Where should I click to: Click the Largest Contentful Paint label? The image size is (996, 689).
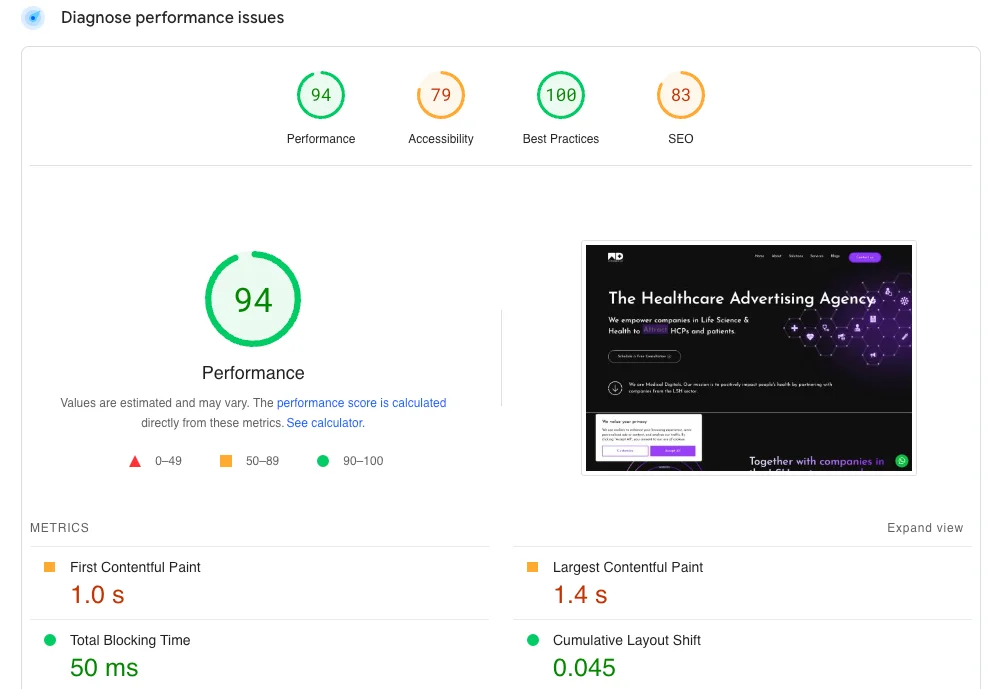pos(628,567)
